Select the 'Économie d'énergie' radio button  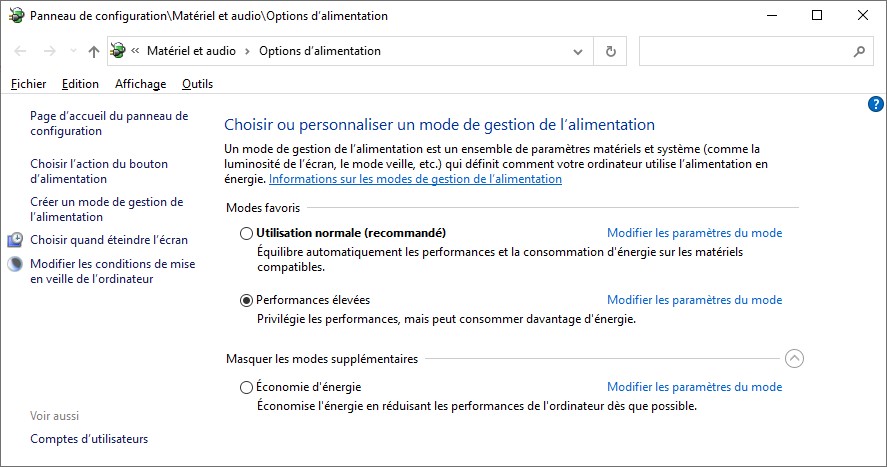(x=247, y=387)
